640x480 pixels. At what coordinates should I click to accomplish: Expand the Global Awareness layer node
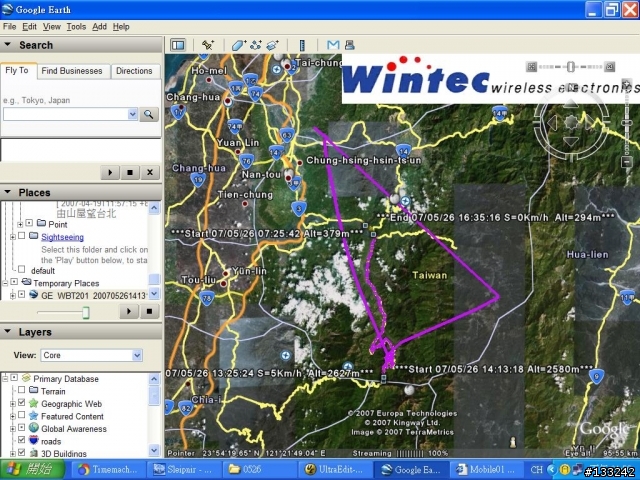tap(13, 428)
